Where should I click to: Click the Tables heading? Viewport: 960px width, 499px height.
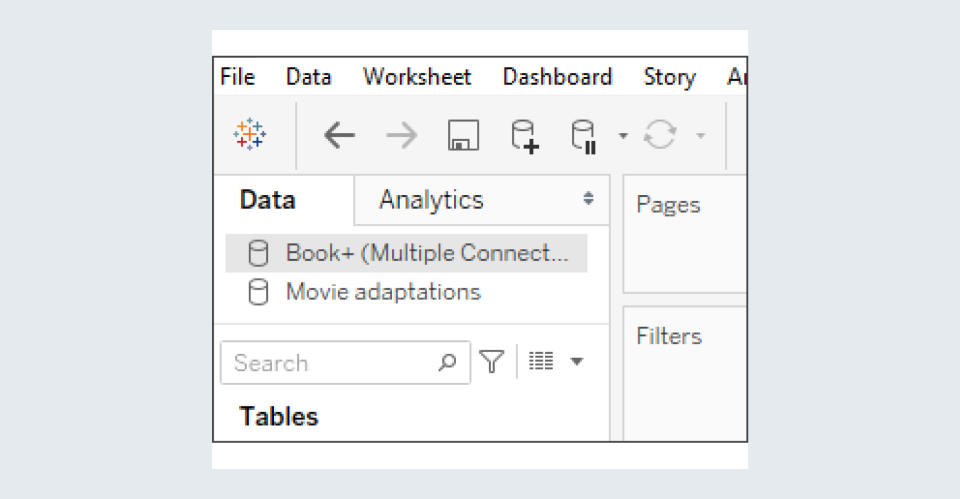(279, 416)
